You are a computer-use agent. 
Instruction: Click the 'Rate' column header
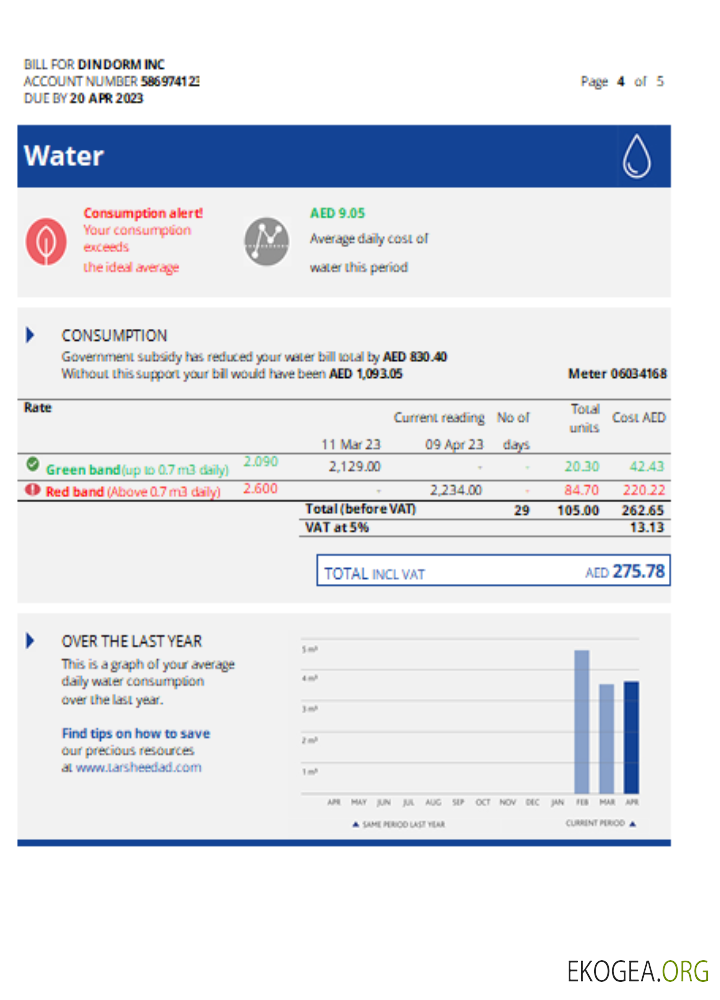point(38,408)
